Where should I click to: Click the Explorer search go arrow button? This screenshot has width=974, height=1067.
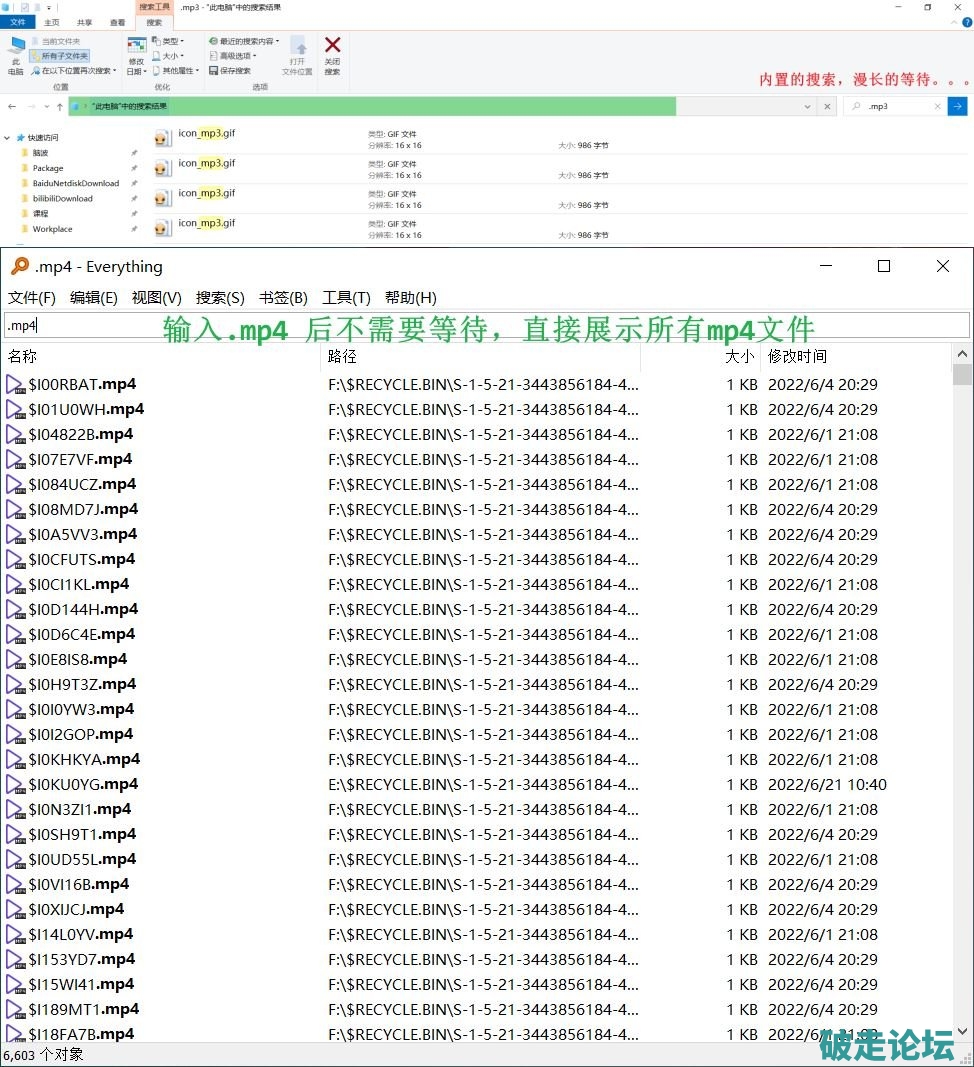pos(957,106)
